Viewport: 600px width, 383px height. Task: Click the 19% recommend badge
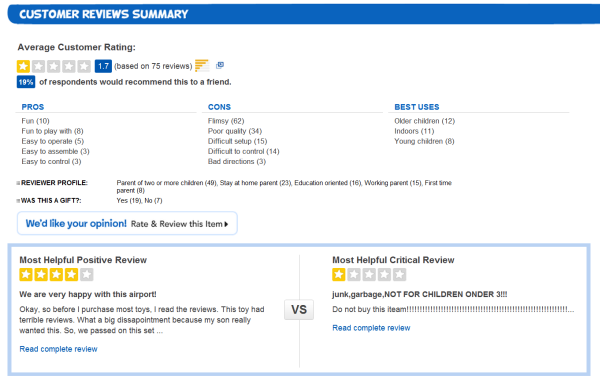pos(26,82)
